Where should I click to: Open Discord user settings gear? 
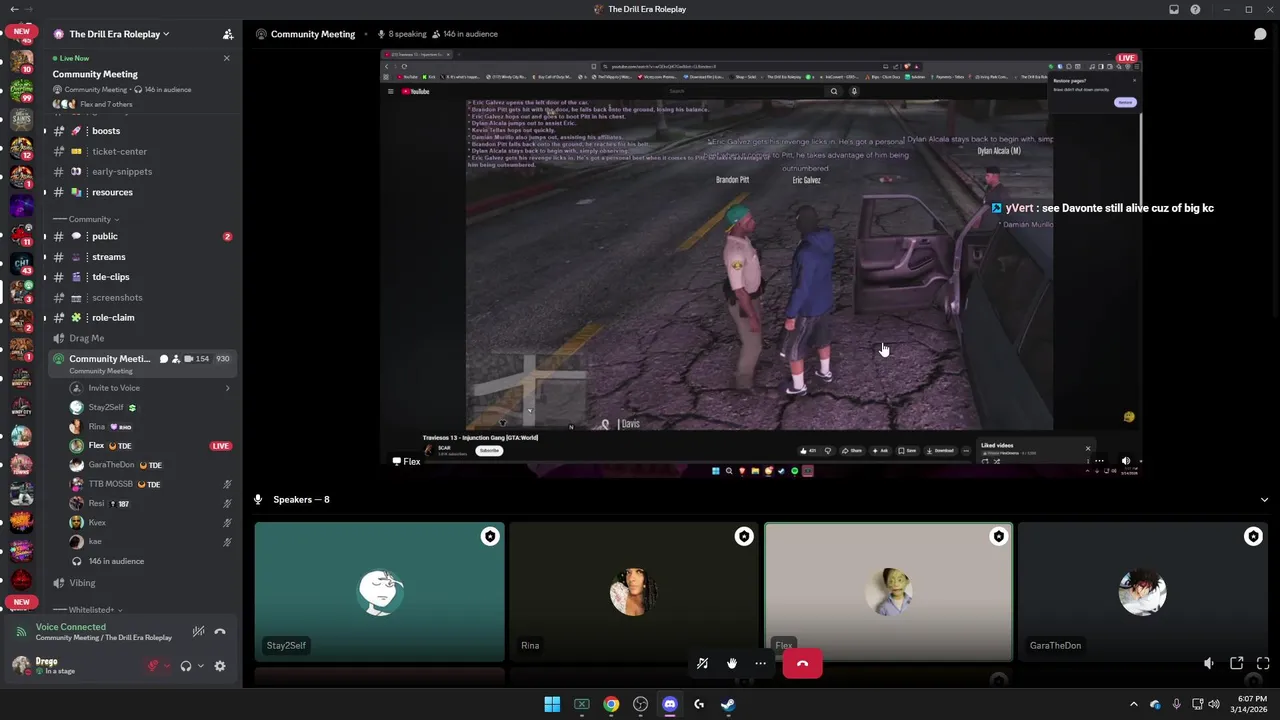click(x=220, y=666)
